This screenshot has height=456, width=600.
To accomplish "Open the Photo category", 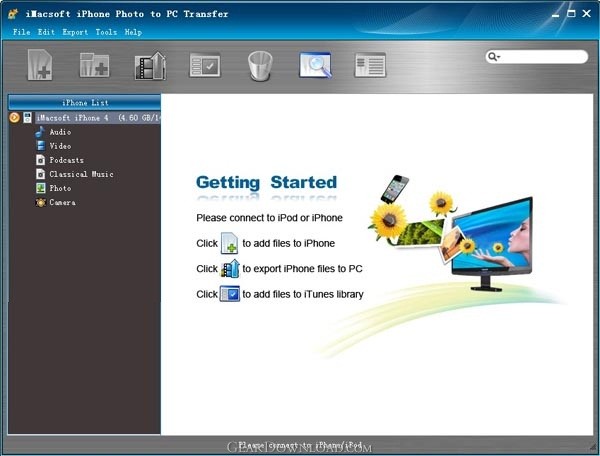I will [60, 188].
